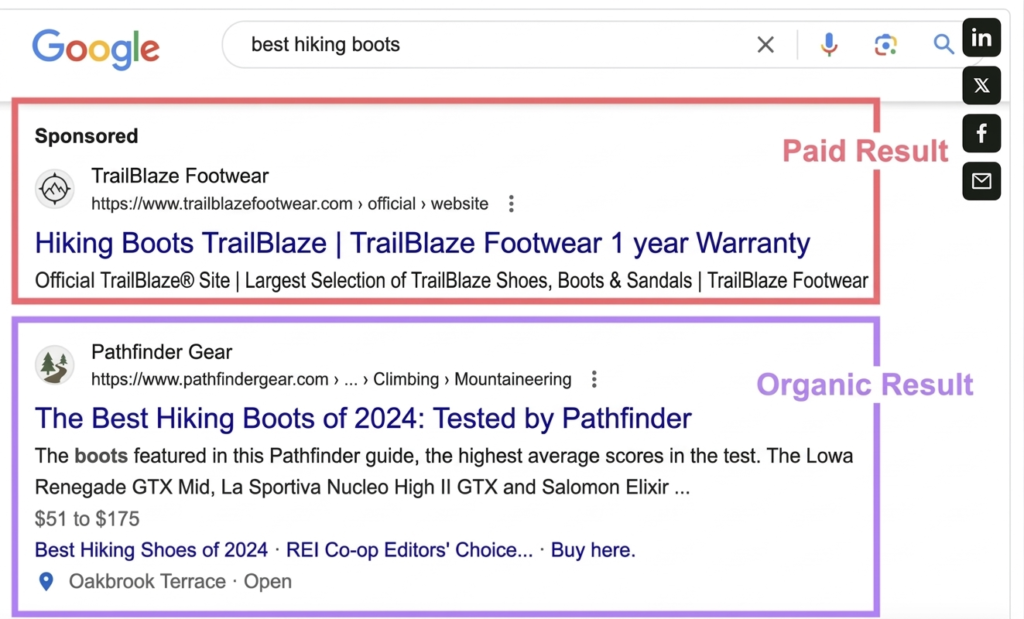Share via email envelope icon
Screen dimensions: 1024x619
[981, 181]
